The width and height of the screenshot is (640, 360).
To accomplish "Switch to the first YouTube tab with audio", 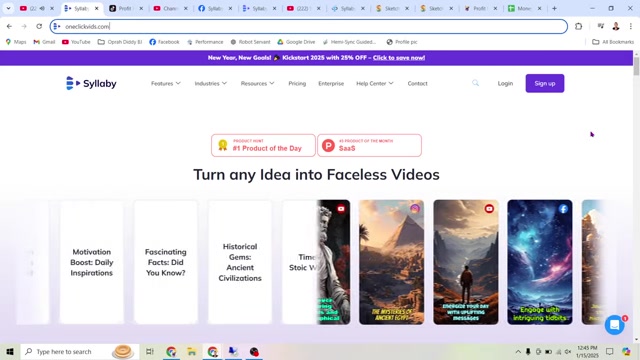I will coord(37,8).
